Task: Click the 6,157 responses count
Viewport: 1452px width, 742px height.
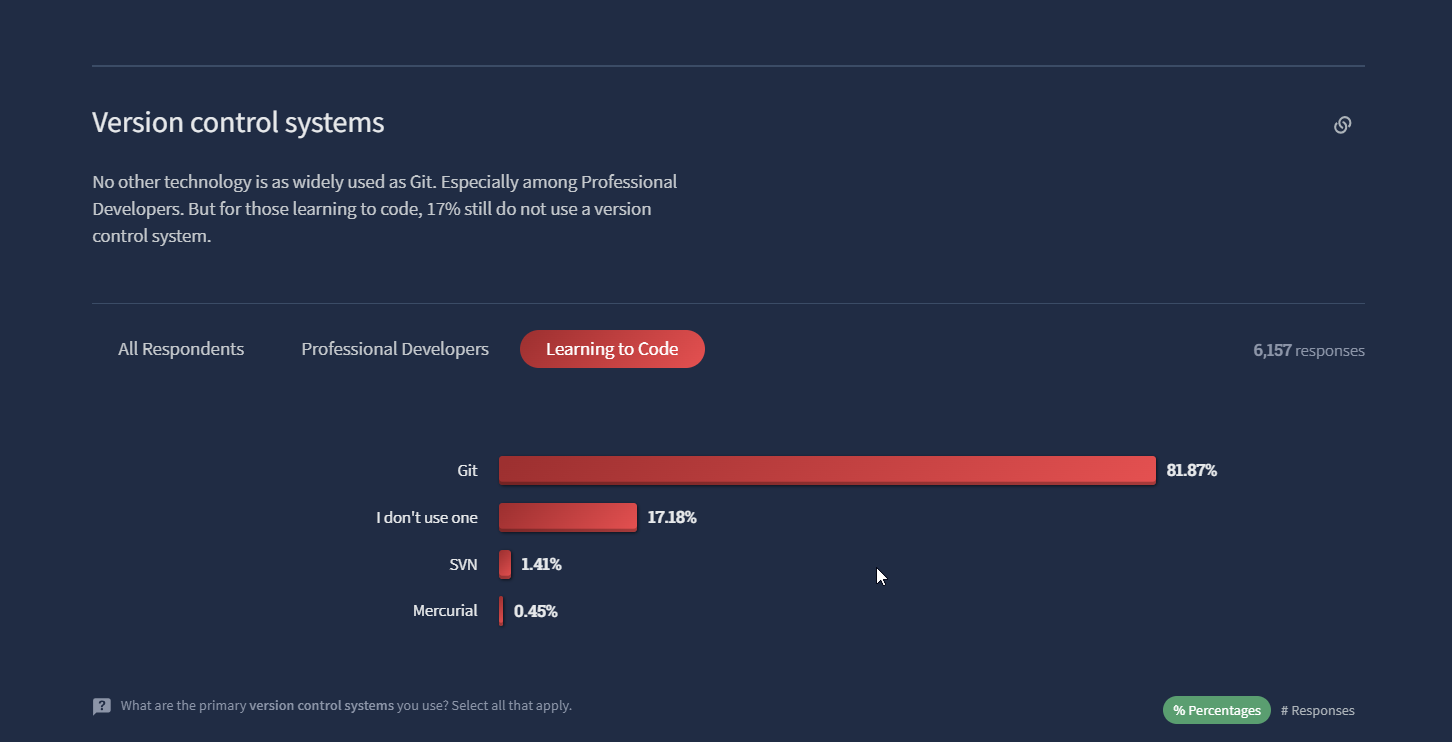Action: coord(1308,350)
